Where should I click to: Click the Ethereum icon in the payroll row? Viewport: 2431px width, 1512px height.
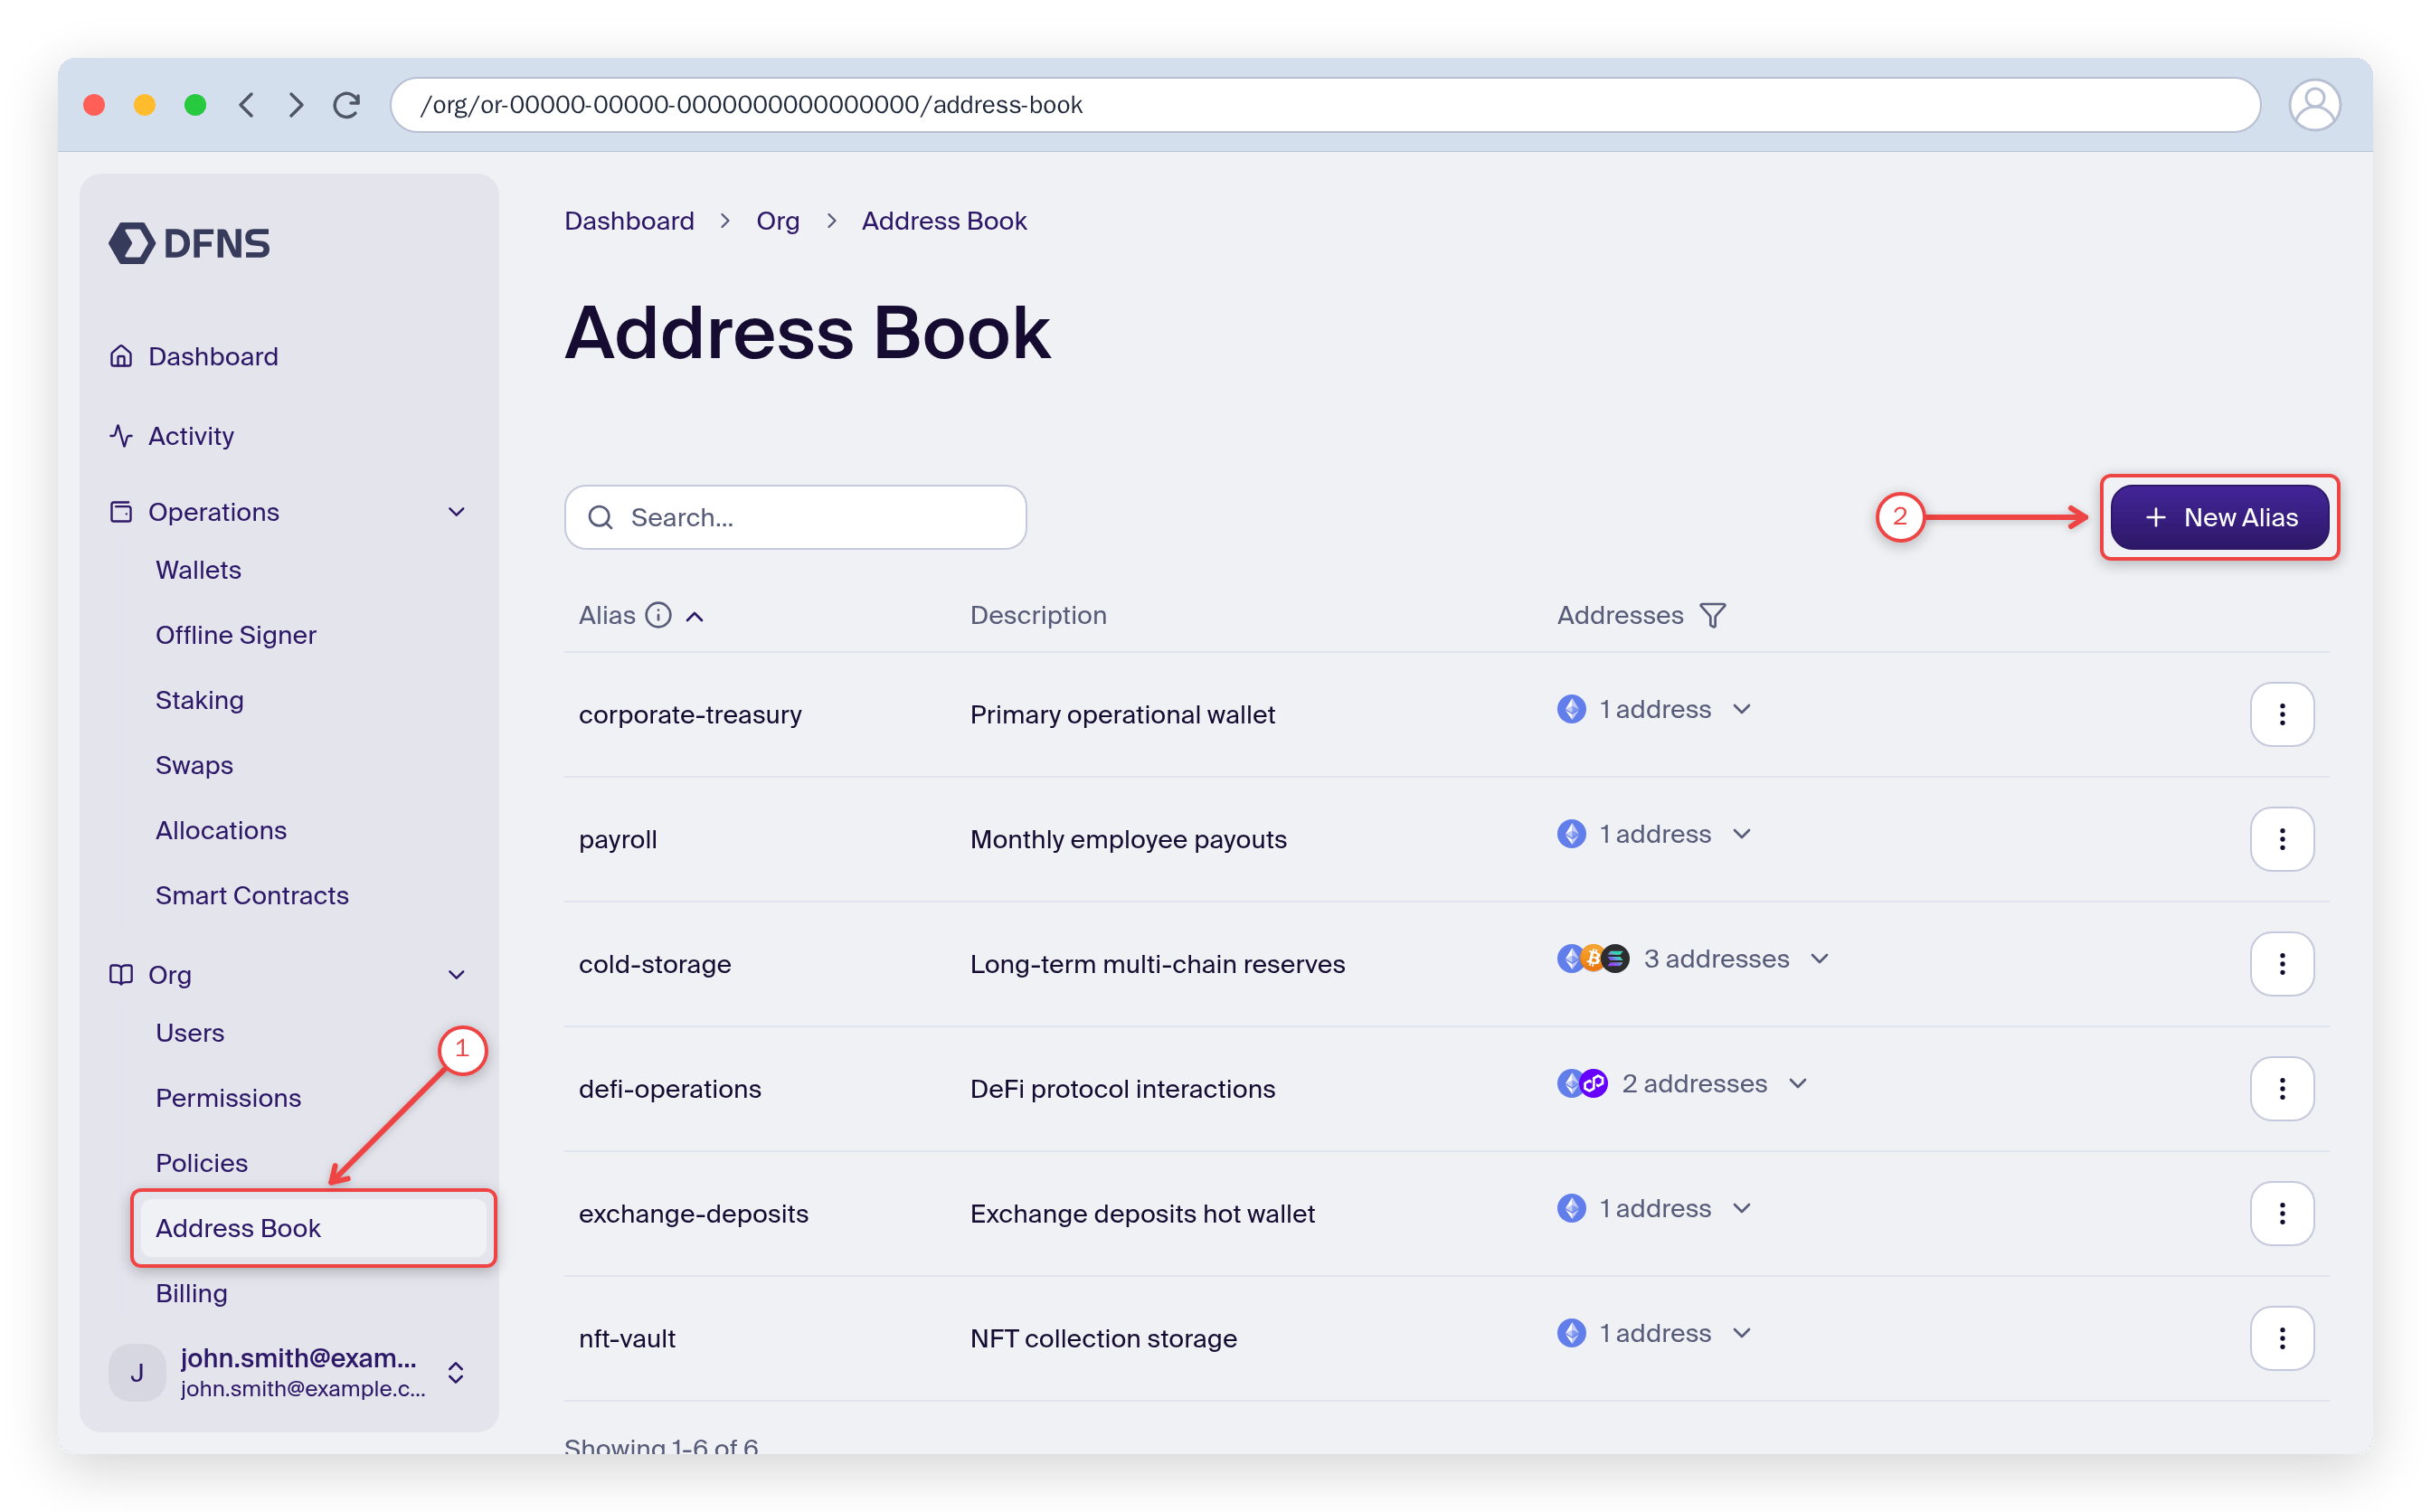pos(1571,834)
